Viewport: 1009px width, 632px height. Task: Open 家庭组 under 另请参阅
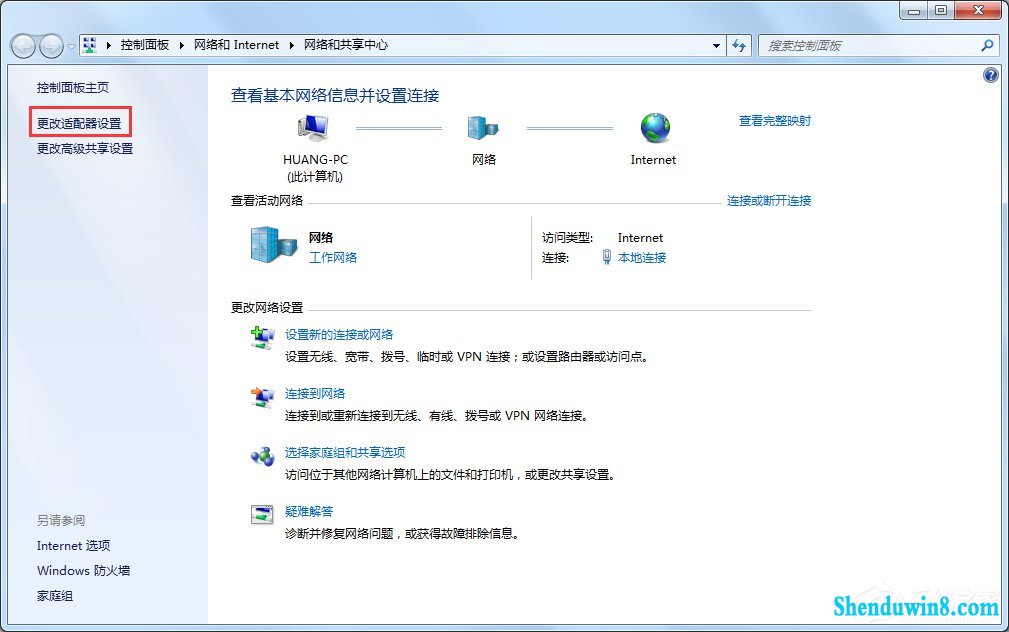[55, 596]
